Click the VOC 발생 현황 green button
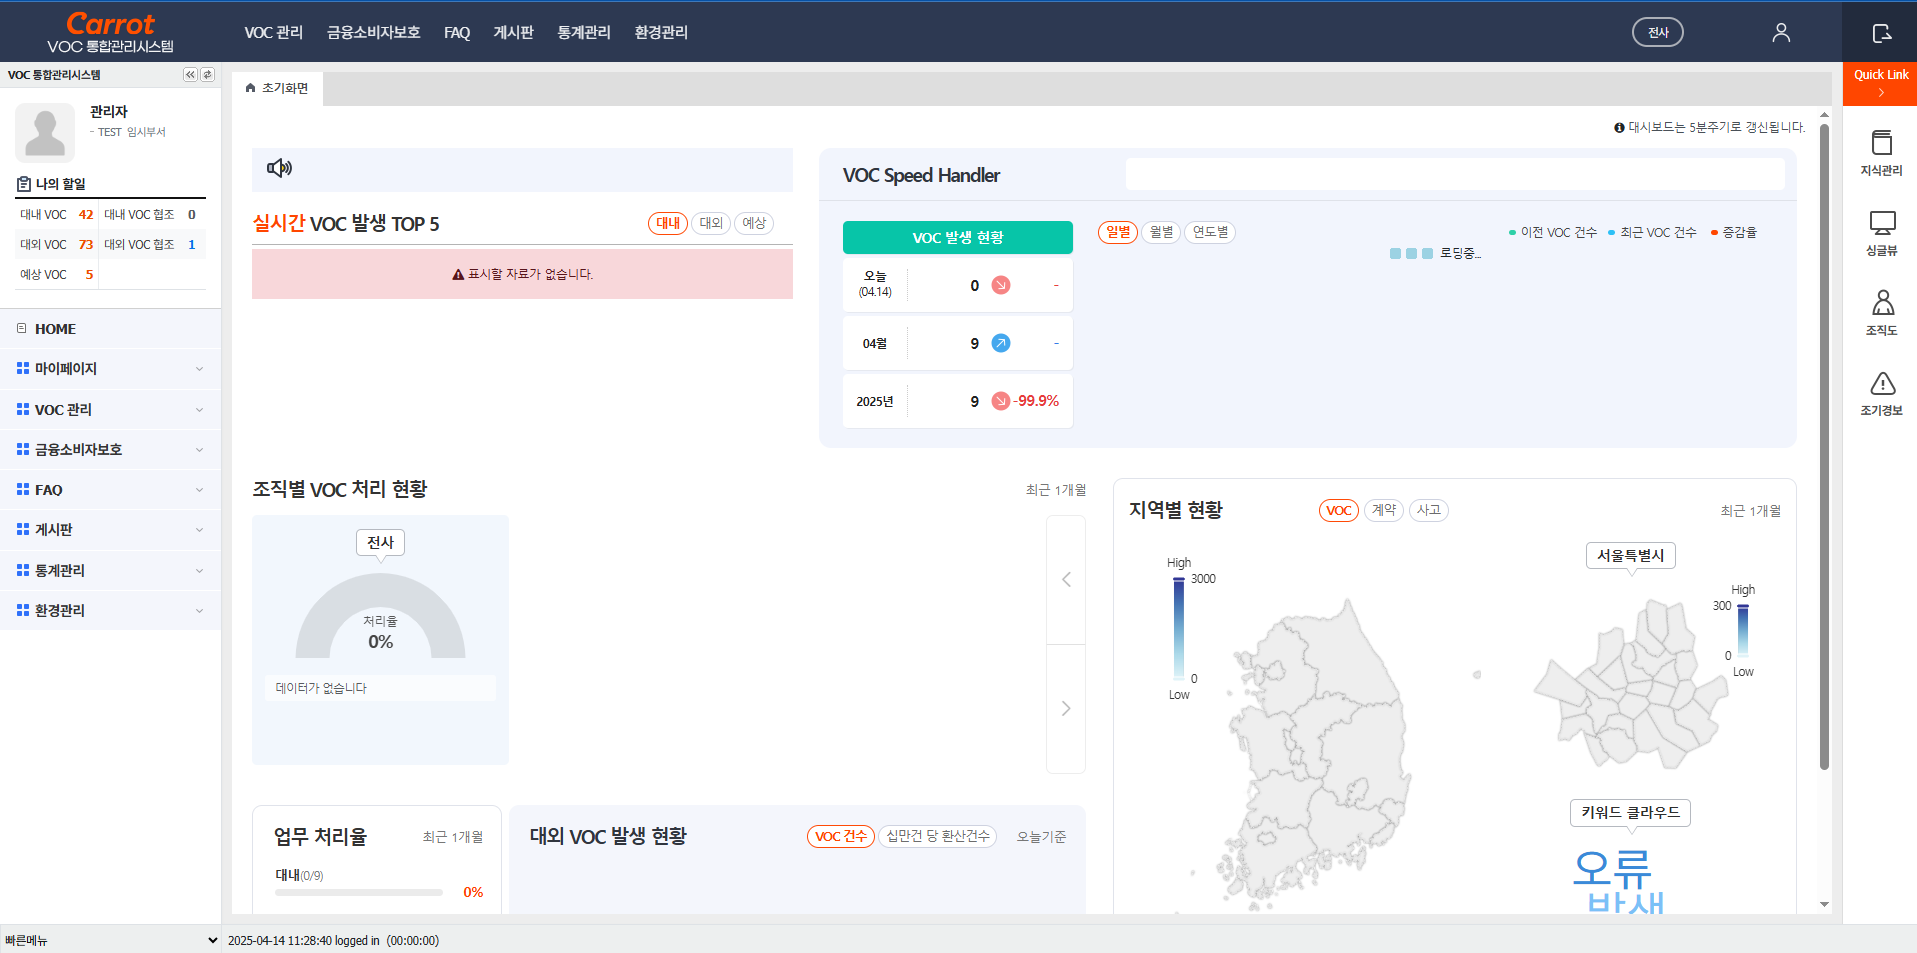1917x953 pixels. (x=957, y=237)
